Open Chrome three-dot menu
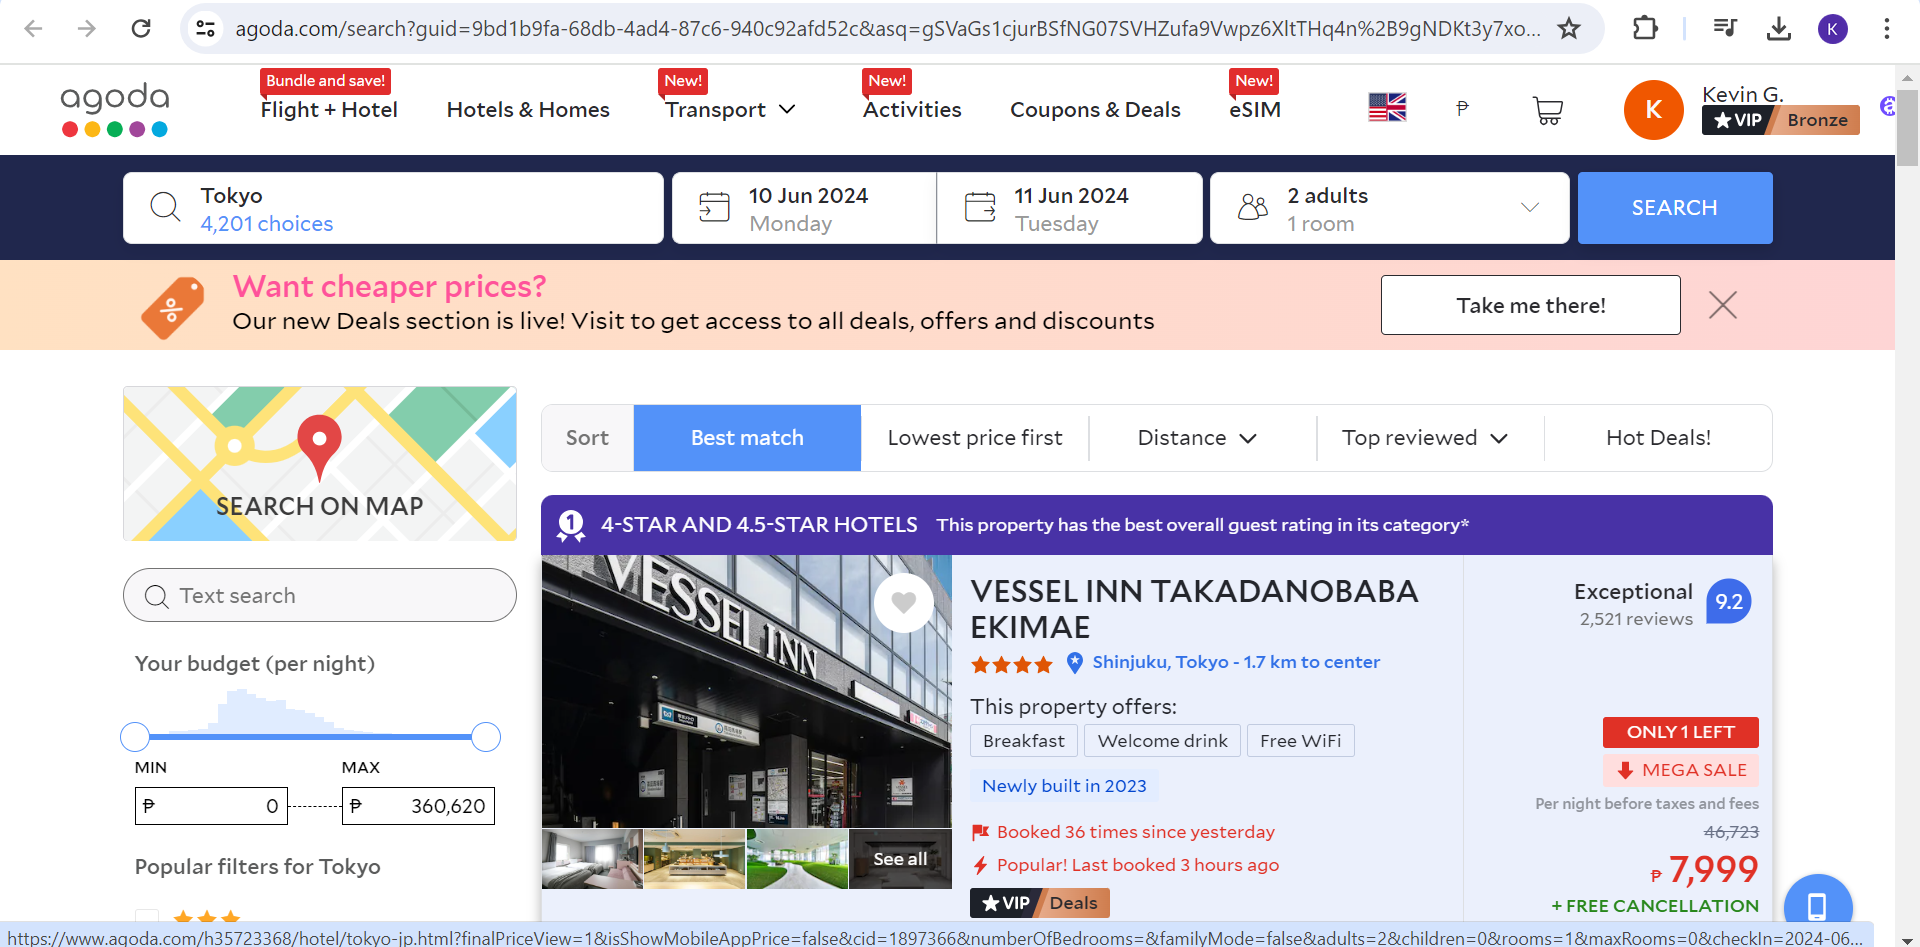1920x947 pixels. point(1887,28)
